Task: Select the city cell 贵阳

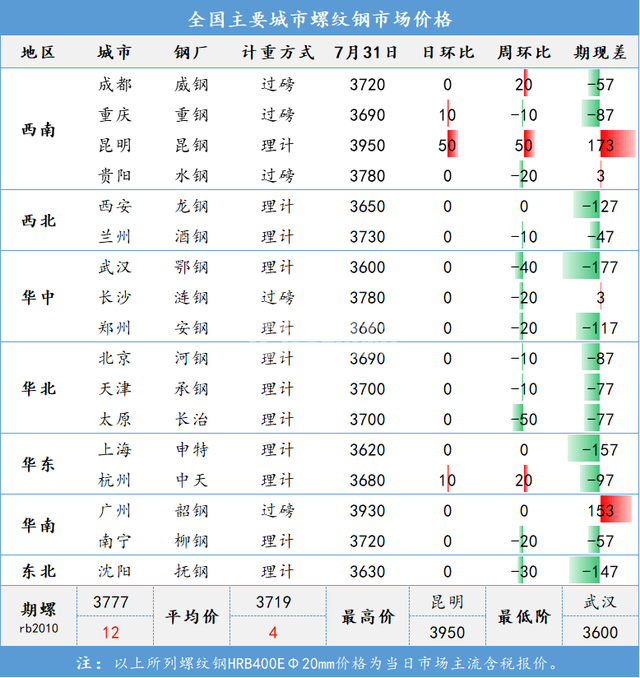Action: [x=115, y=176]
